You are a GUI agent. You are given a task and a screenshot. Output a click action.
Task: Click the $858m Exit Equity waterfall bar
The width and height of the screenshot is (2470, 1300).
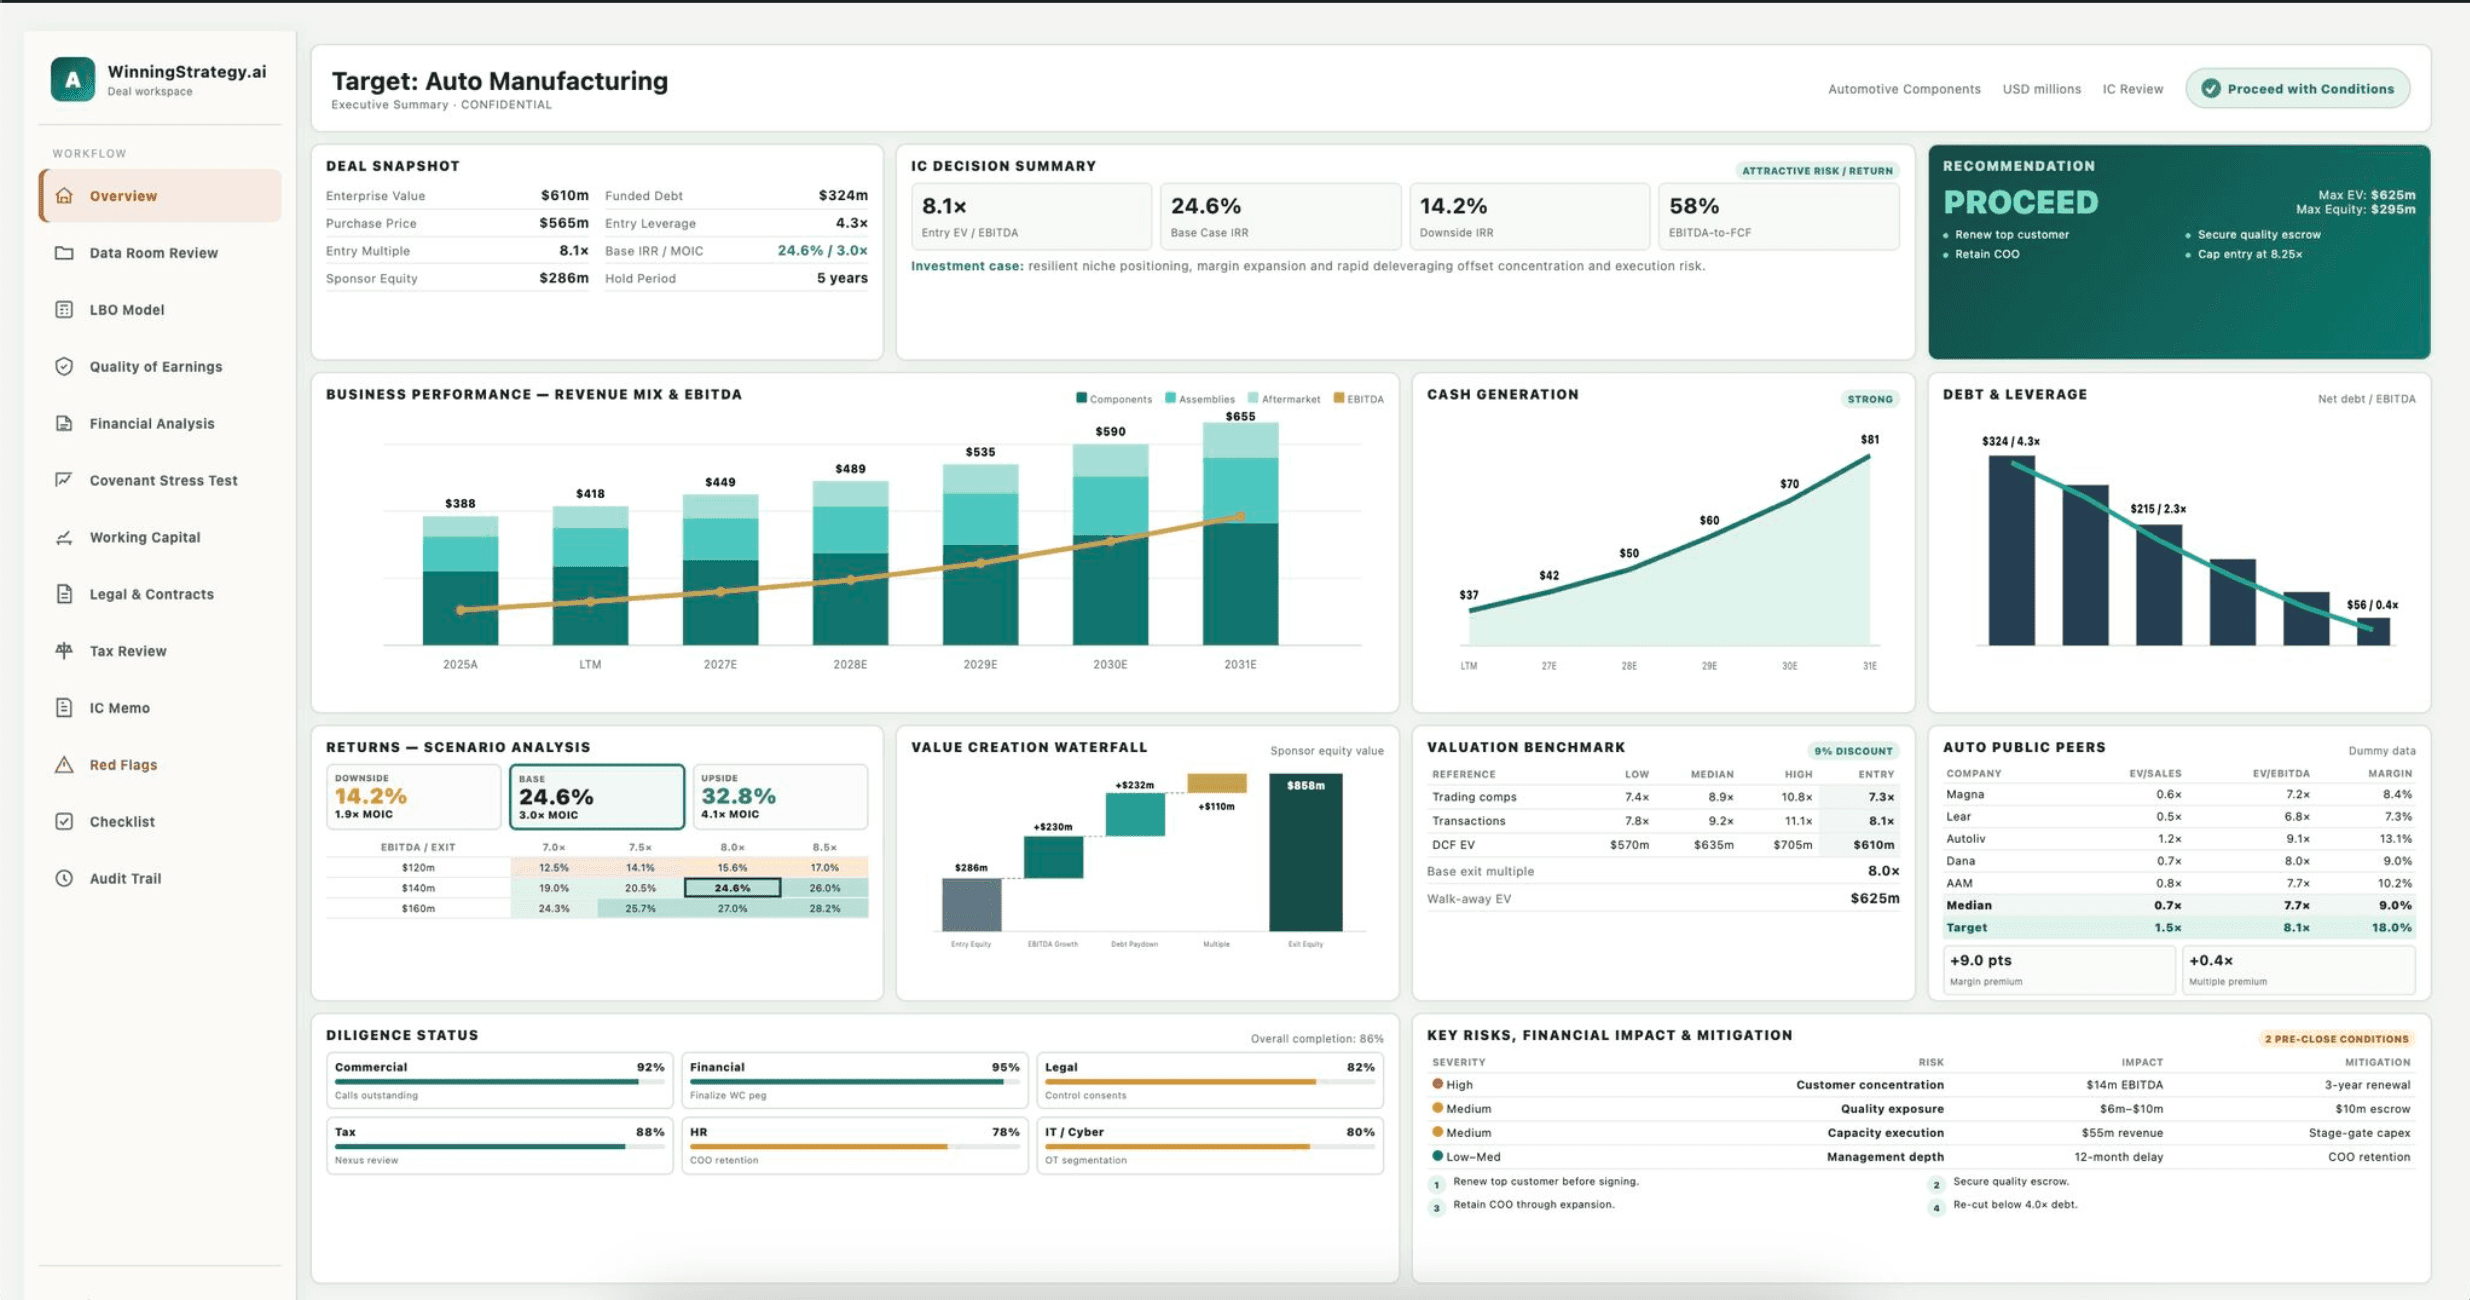point(1305,853)
